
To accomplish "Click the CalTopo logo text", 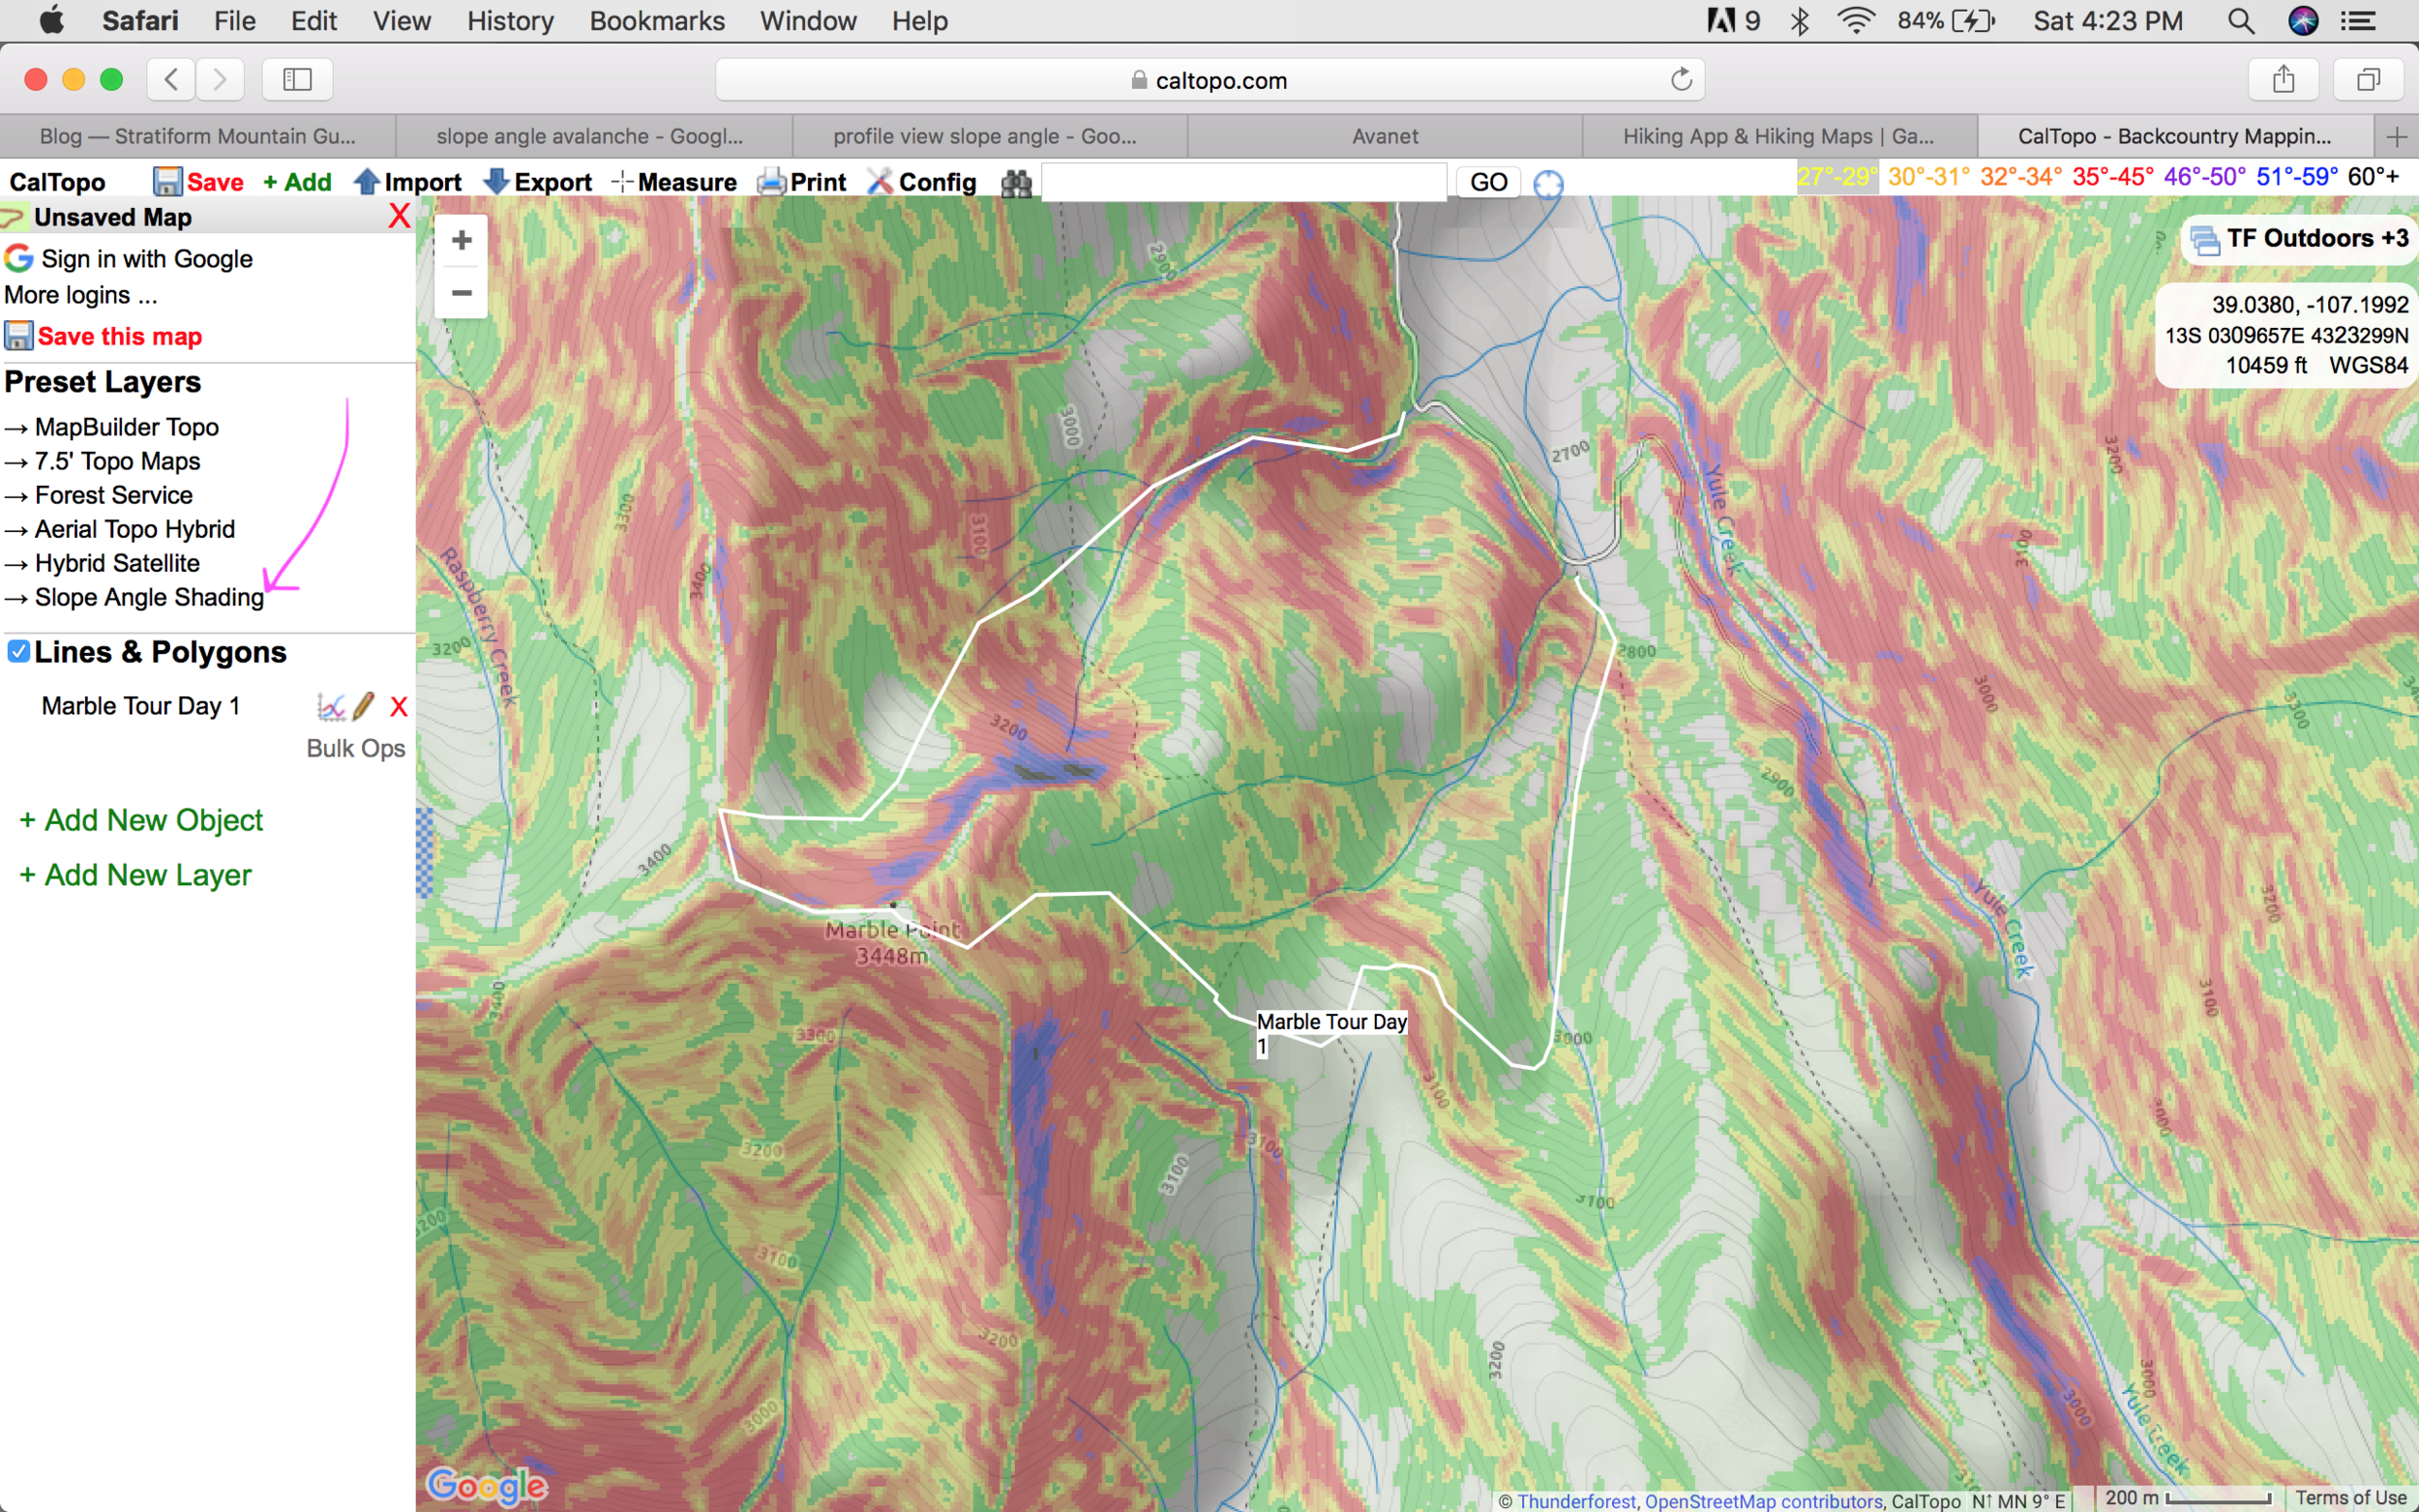I will [58, 182].
